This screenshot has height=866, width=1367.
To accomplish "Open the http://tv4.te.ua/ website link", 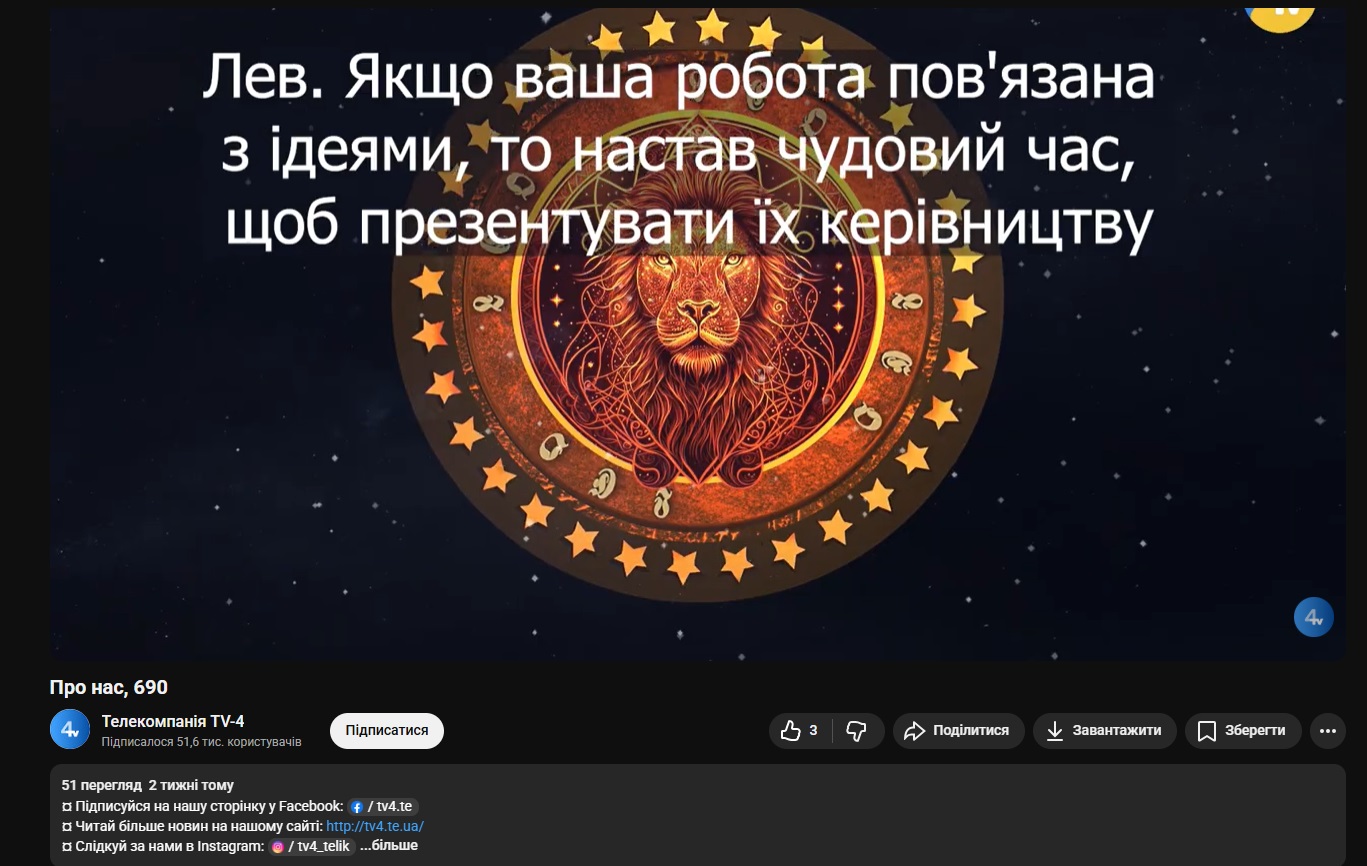I will (375, 826).
